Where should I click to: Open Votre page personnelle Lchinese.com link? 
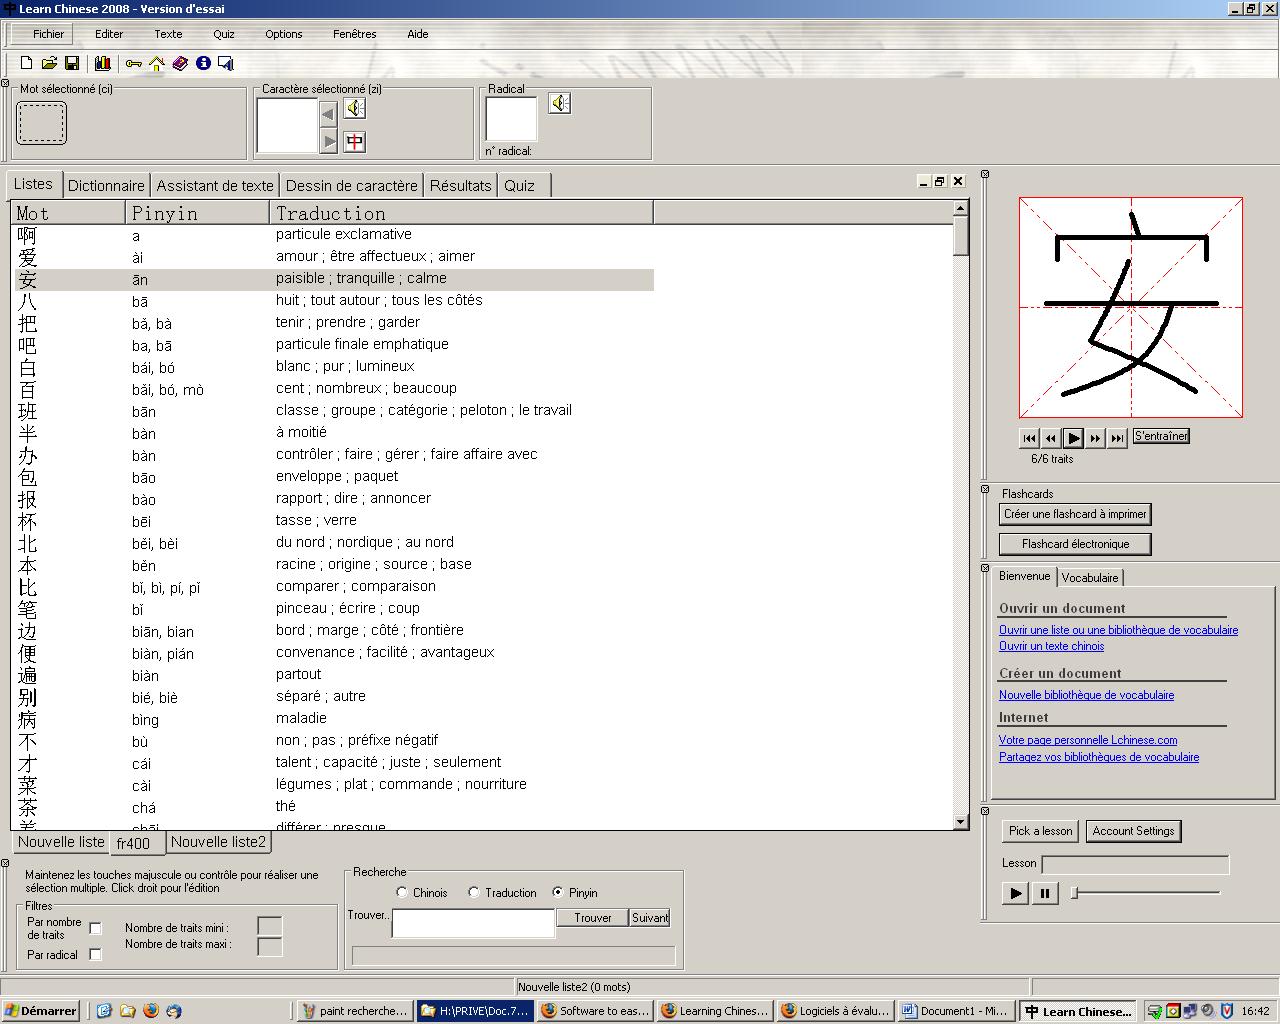[1088, 740]
